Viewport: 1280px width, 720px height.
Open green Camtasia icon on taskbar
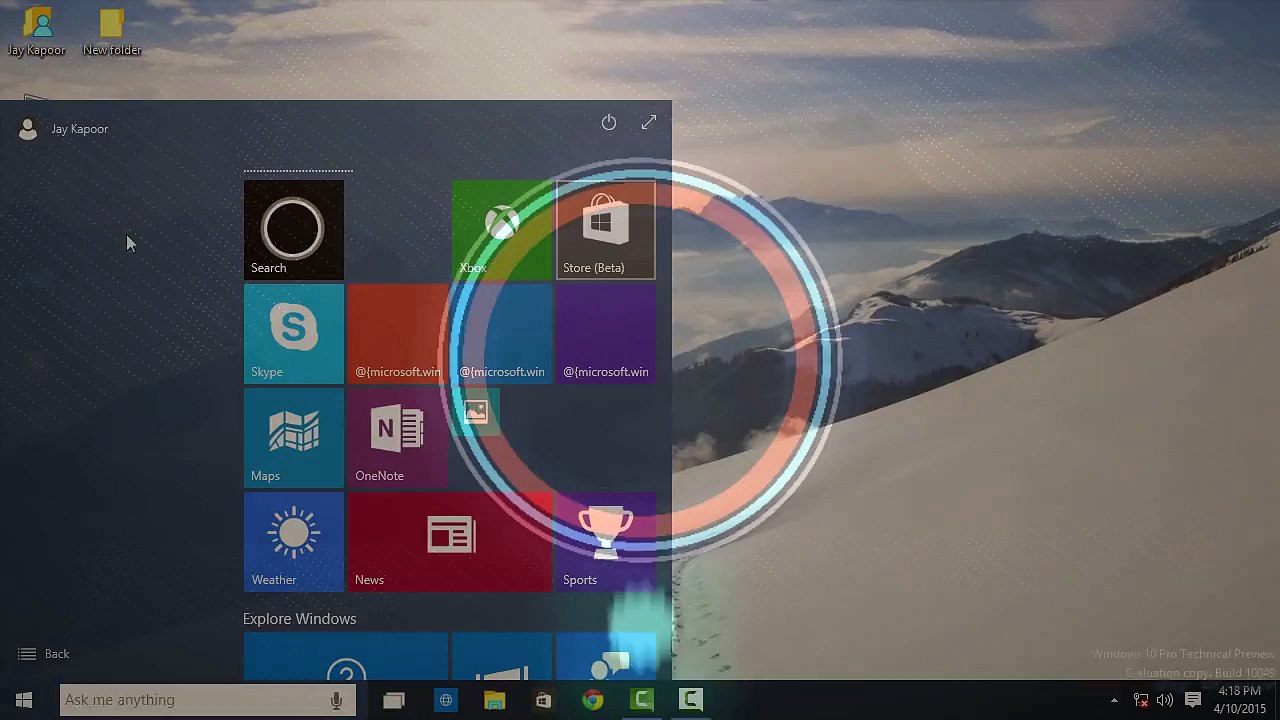point(643,700)
